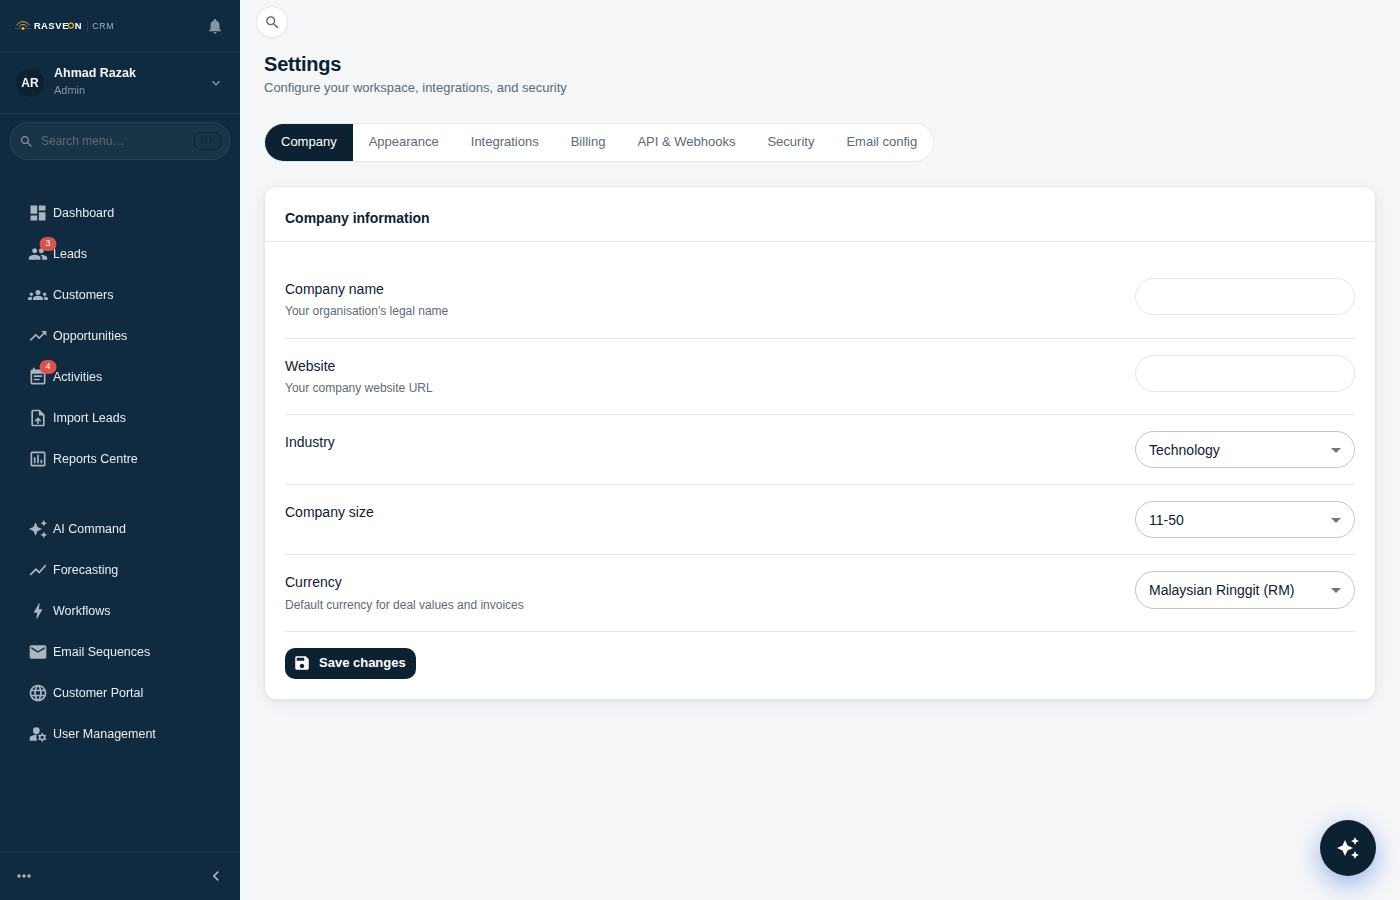Click the Email Sequences envelope icon
Viewport: 1400px width, 900px height.
coord(38,652)
